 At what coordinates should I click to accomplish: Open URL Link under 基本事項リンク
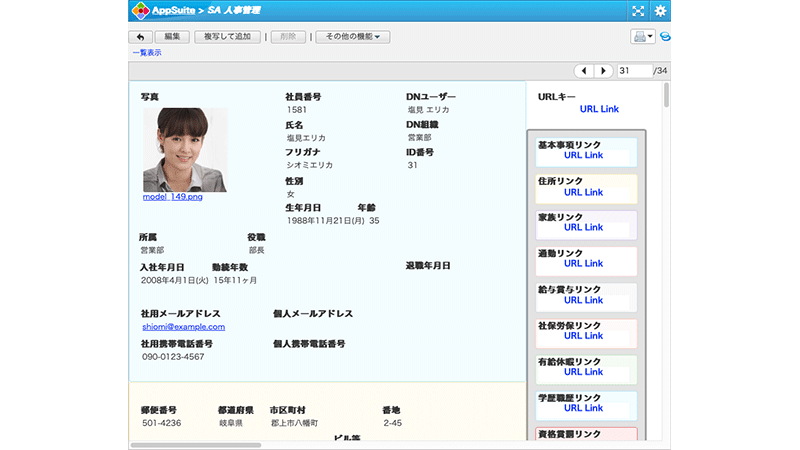583,156
